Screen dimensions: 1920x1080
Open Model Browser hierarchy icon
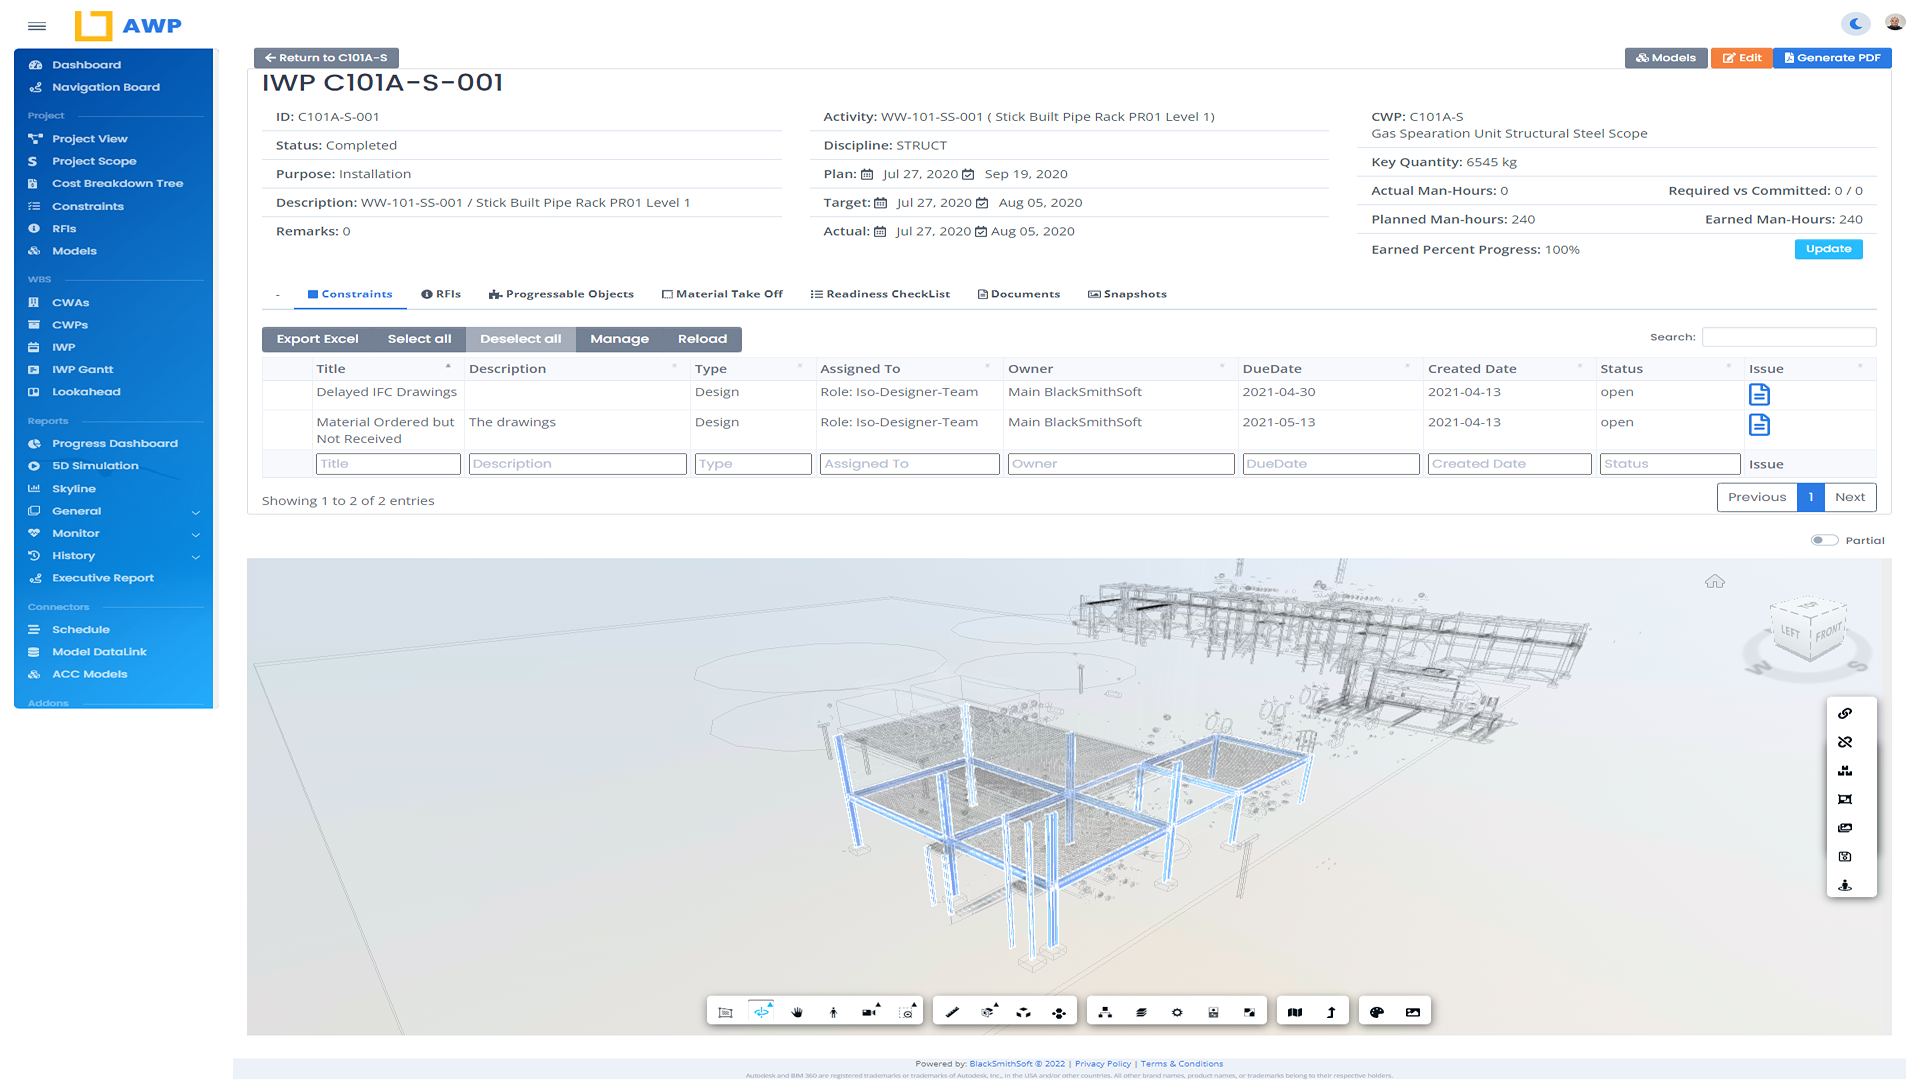click(1105, 1012)
